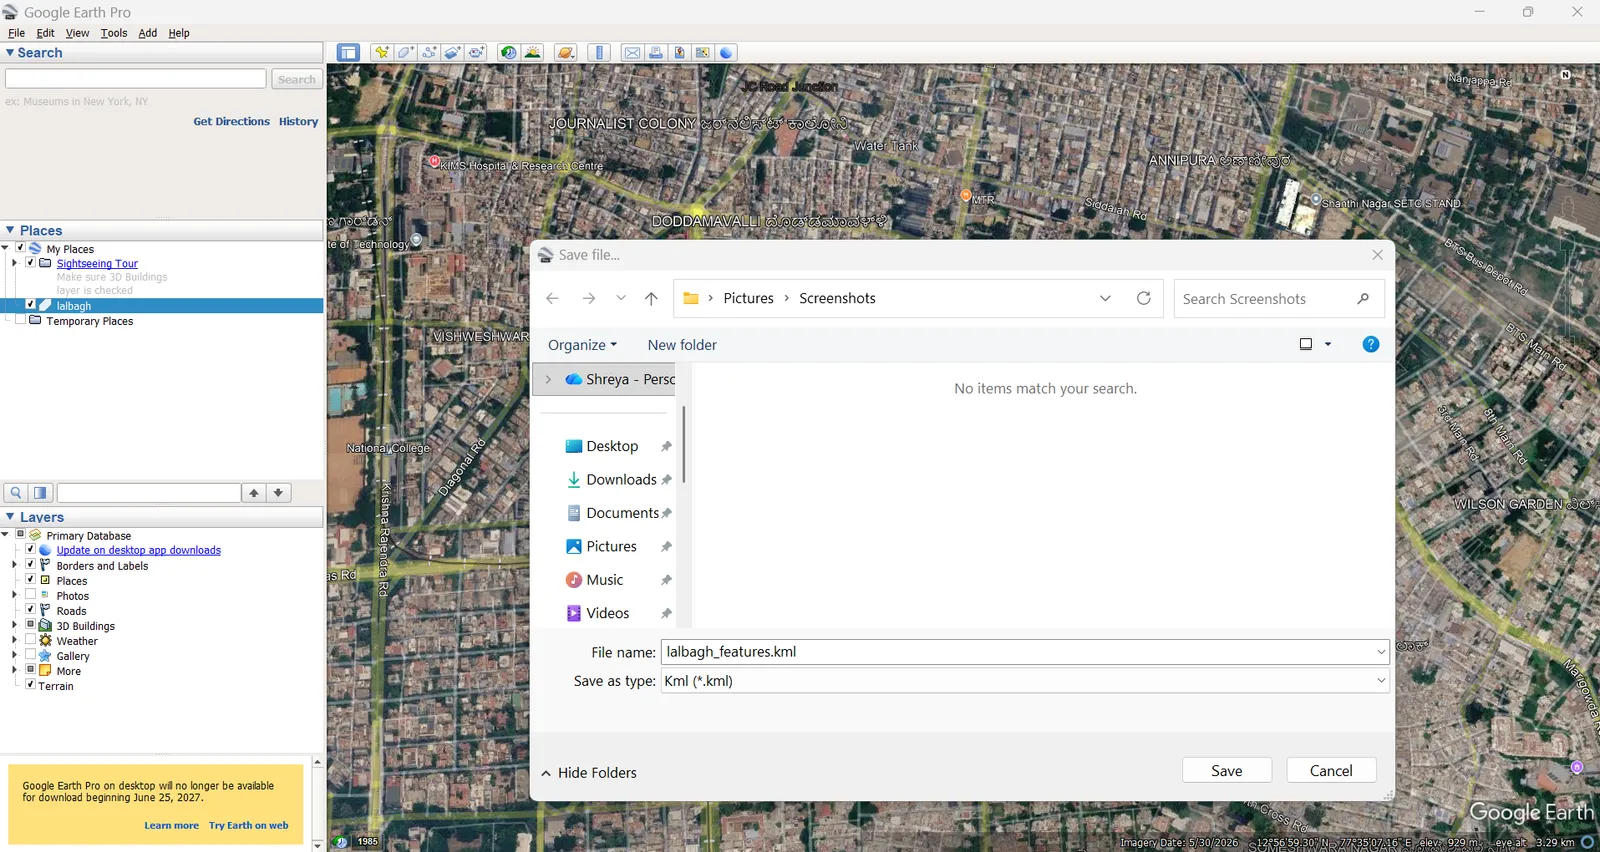Open the View menu

click(77, 33)
